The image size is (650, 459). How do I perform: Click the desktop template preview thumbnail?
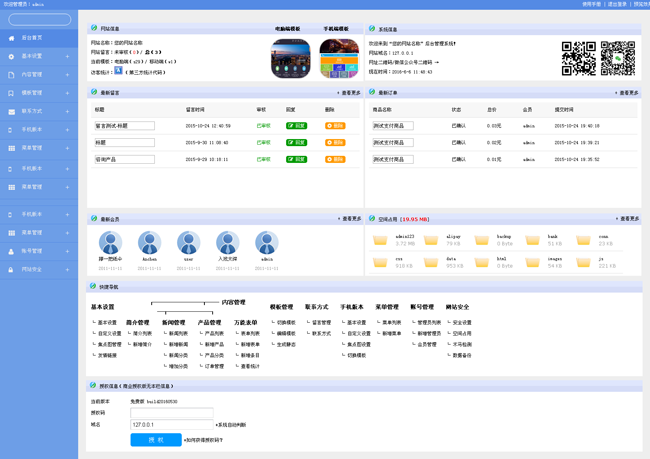point(290,58)
